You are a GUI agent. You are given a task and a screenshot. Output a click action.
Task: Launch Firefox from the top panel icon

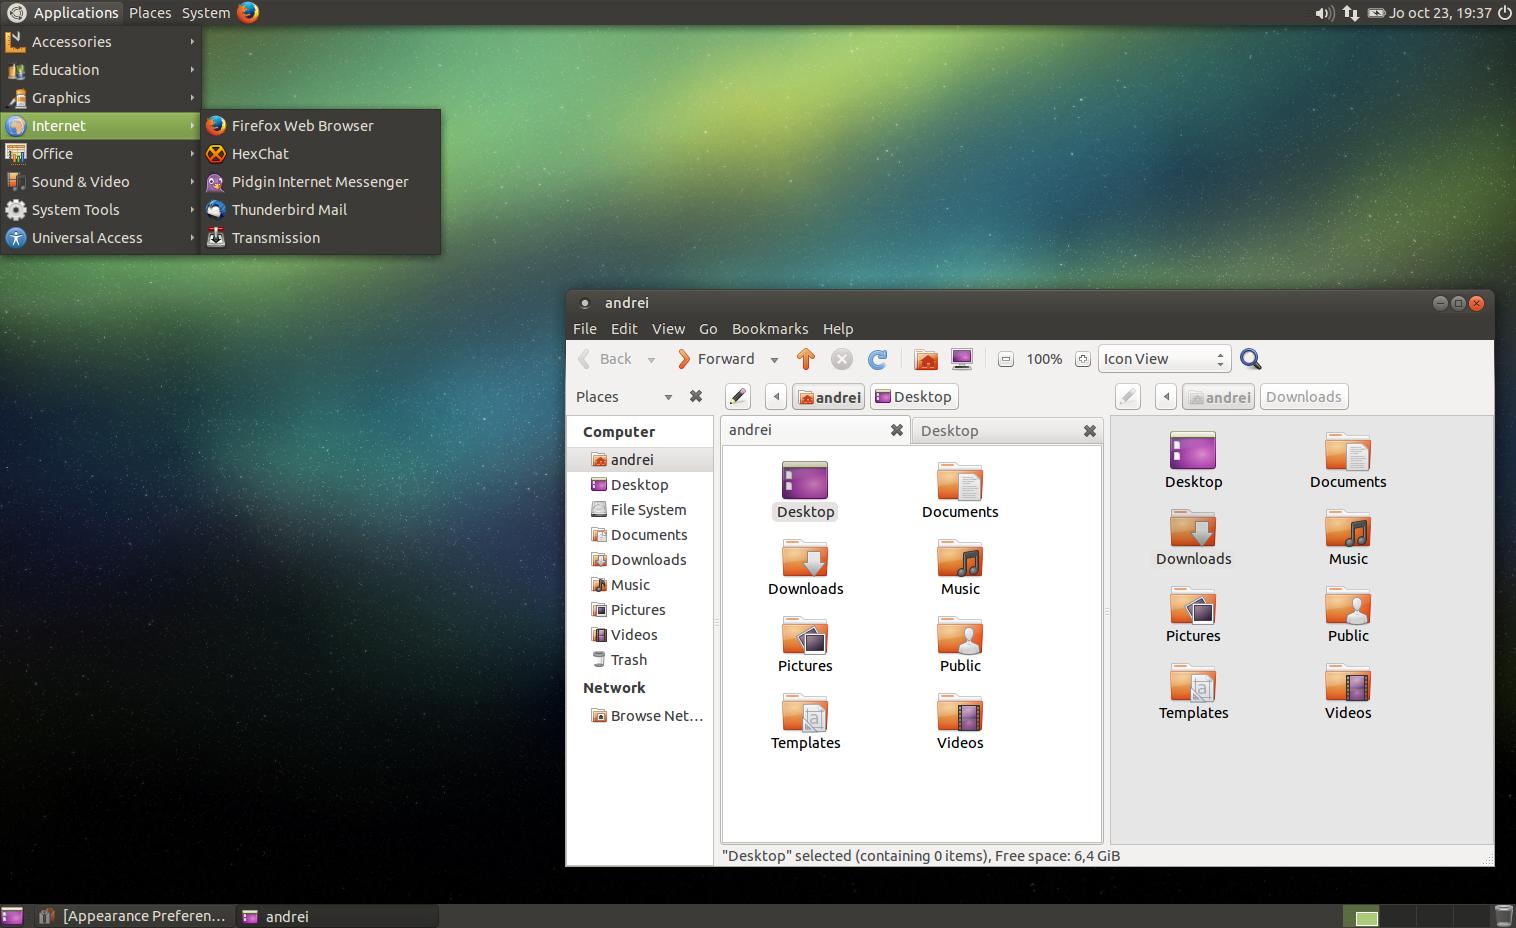click(x=248, y=12)
